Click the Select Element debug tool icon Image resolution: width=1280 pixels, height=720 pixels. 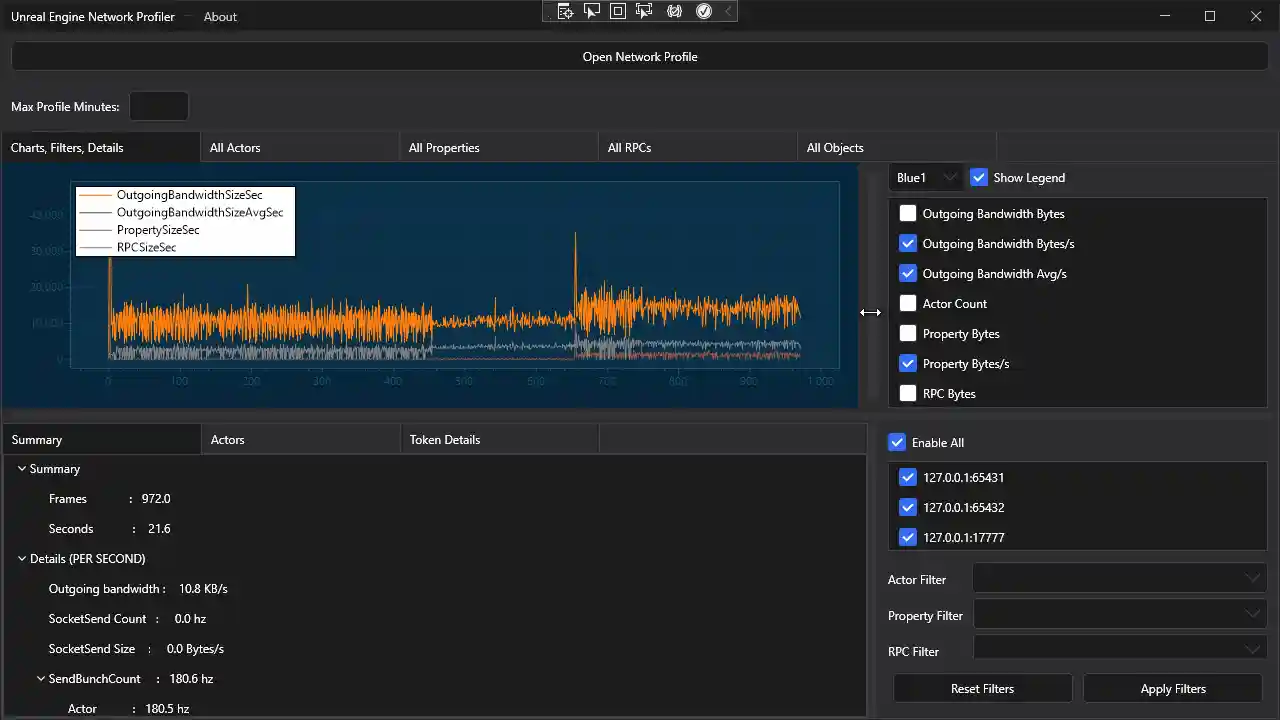click(x=592, y=11)
